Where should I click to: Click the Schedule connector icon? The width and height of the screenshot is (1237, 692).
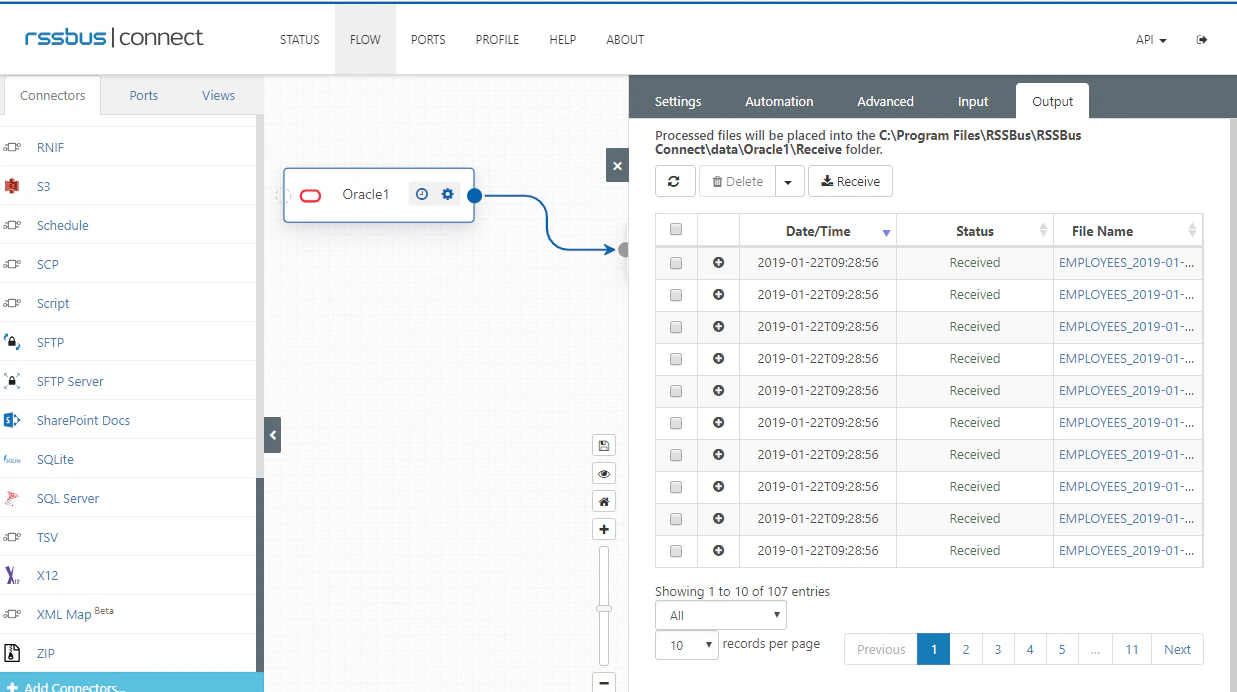(x=12, y=225)
